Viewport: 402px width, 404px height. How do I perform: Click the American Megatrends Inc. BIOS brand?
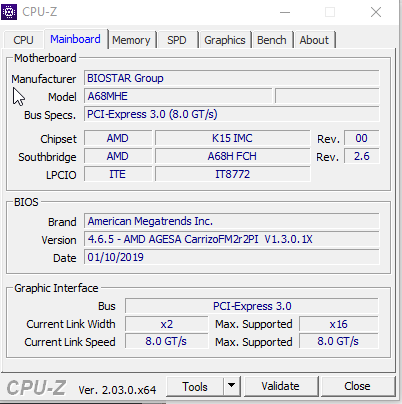tap(232, 221)
